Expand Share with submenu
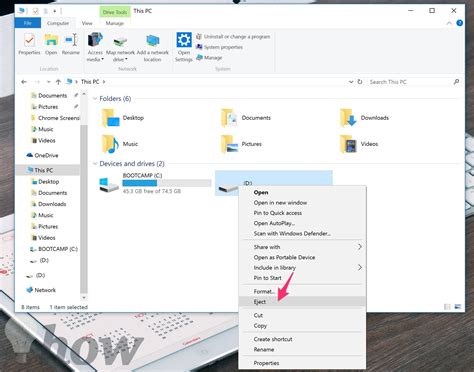 coord(302,247)
